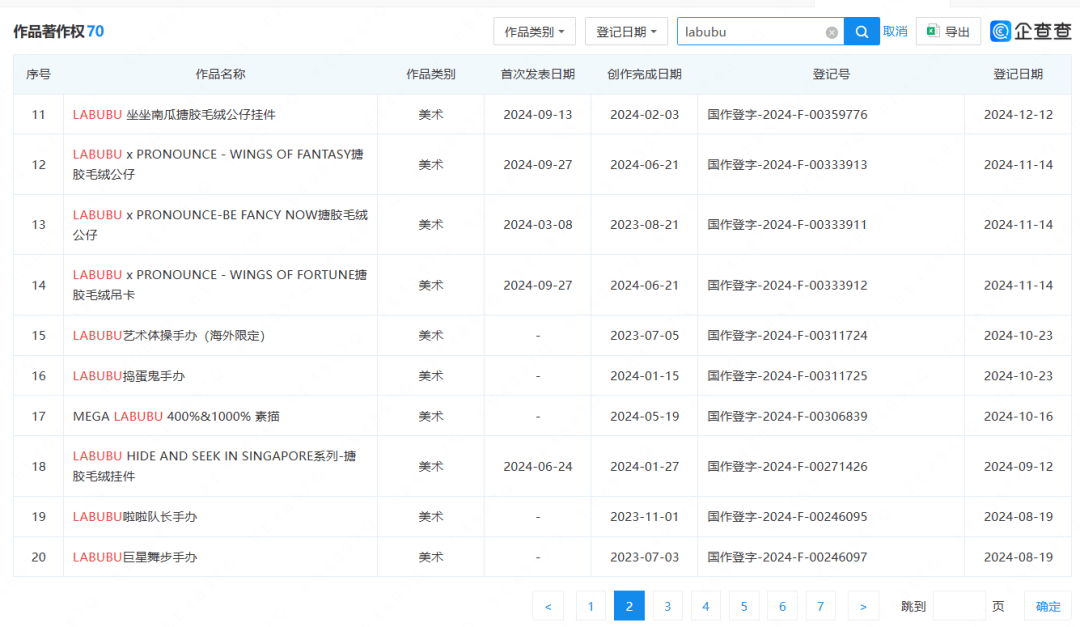This screenshot has height=627, width=1080.
Task: Open the 登记日期 filter dropdown
Action: click(626, 31)
